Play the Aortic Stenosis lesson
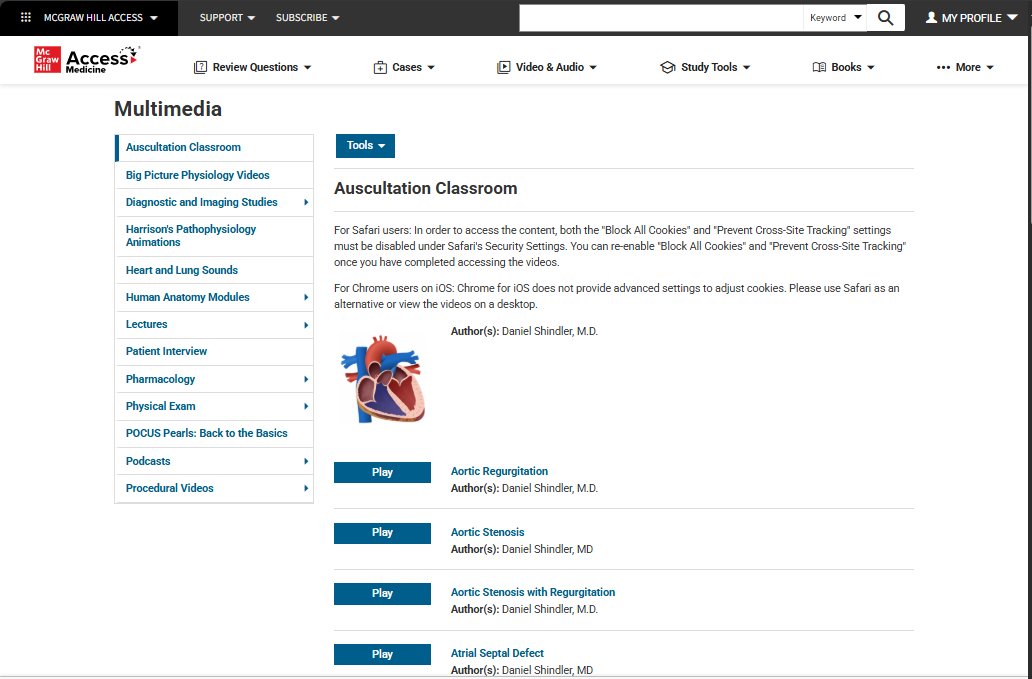 (382, 533)
